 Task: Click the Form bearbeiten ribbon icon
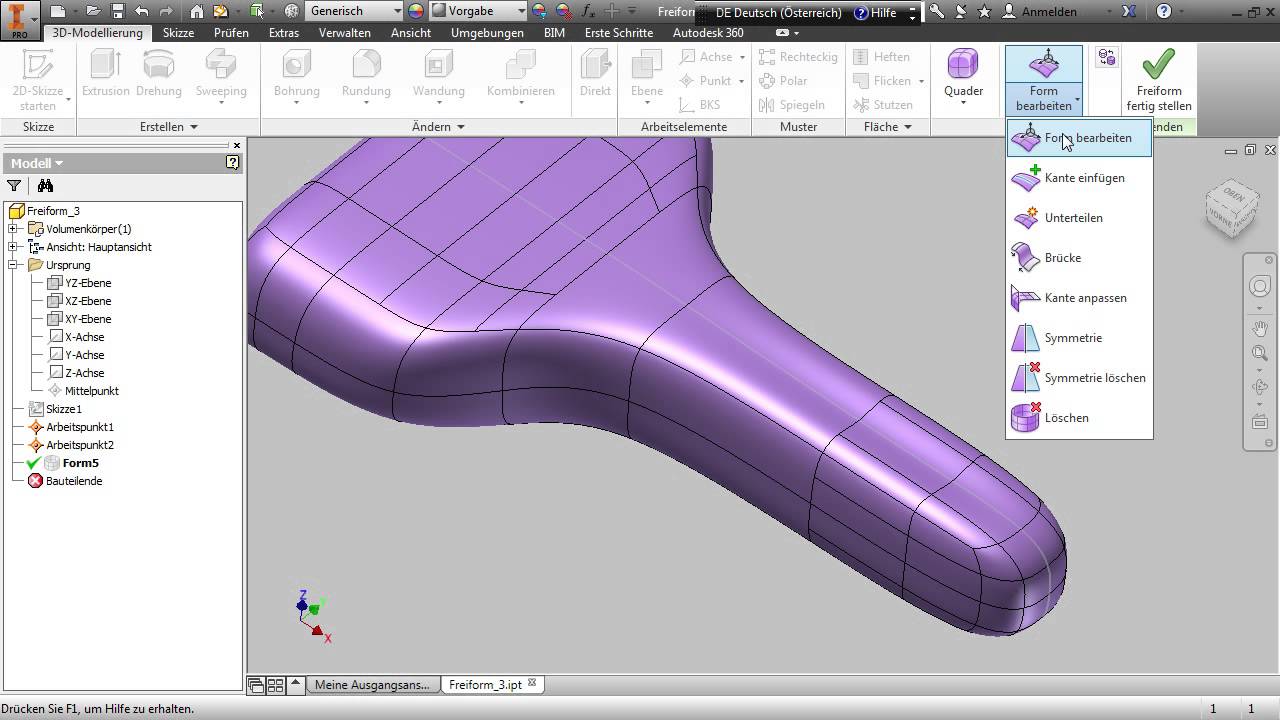point(1044,64)
